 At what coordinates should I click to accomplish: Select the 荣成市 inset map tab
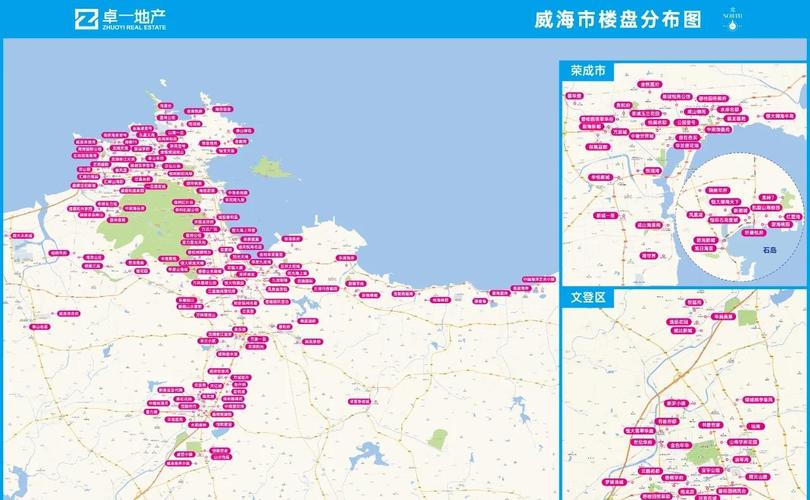click(589, 71)
